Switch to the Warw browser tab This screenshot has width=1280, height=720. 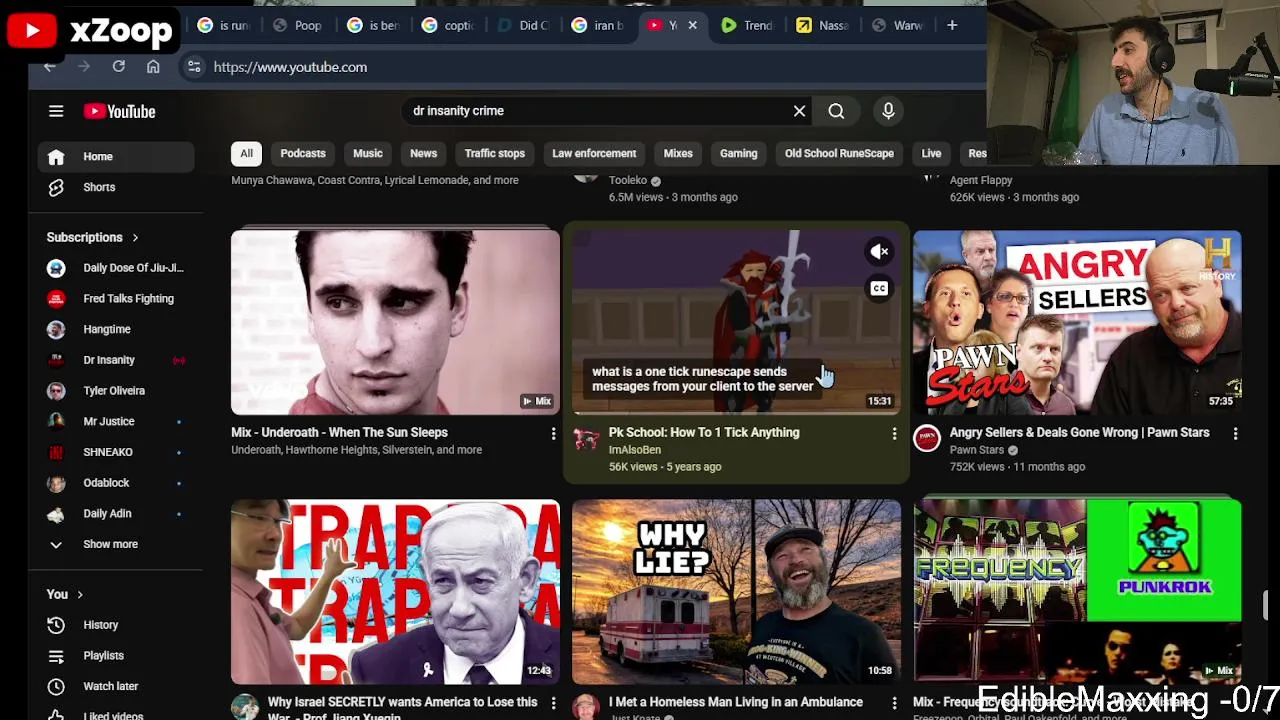[898, 25]
